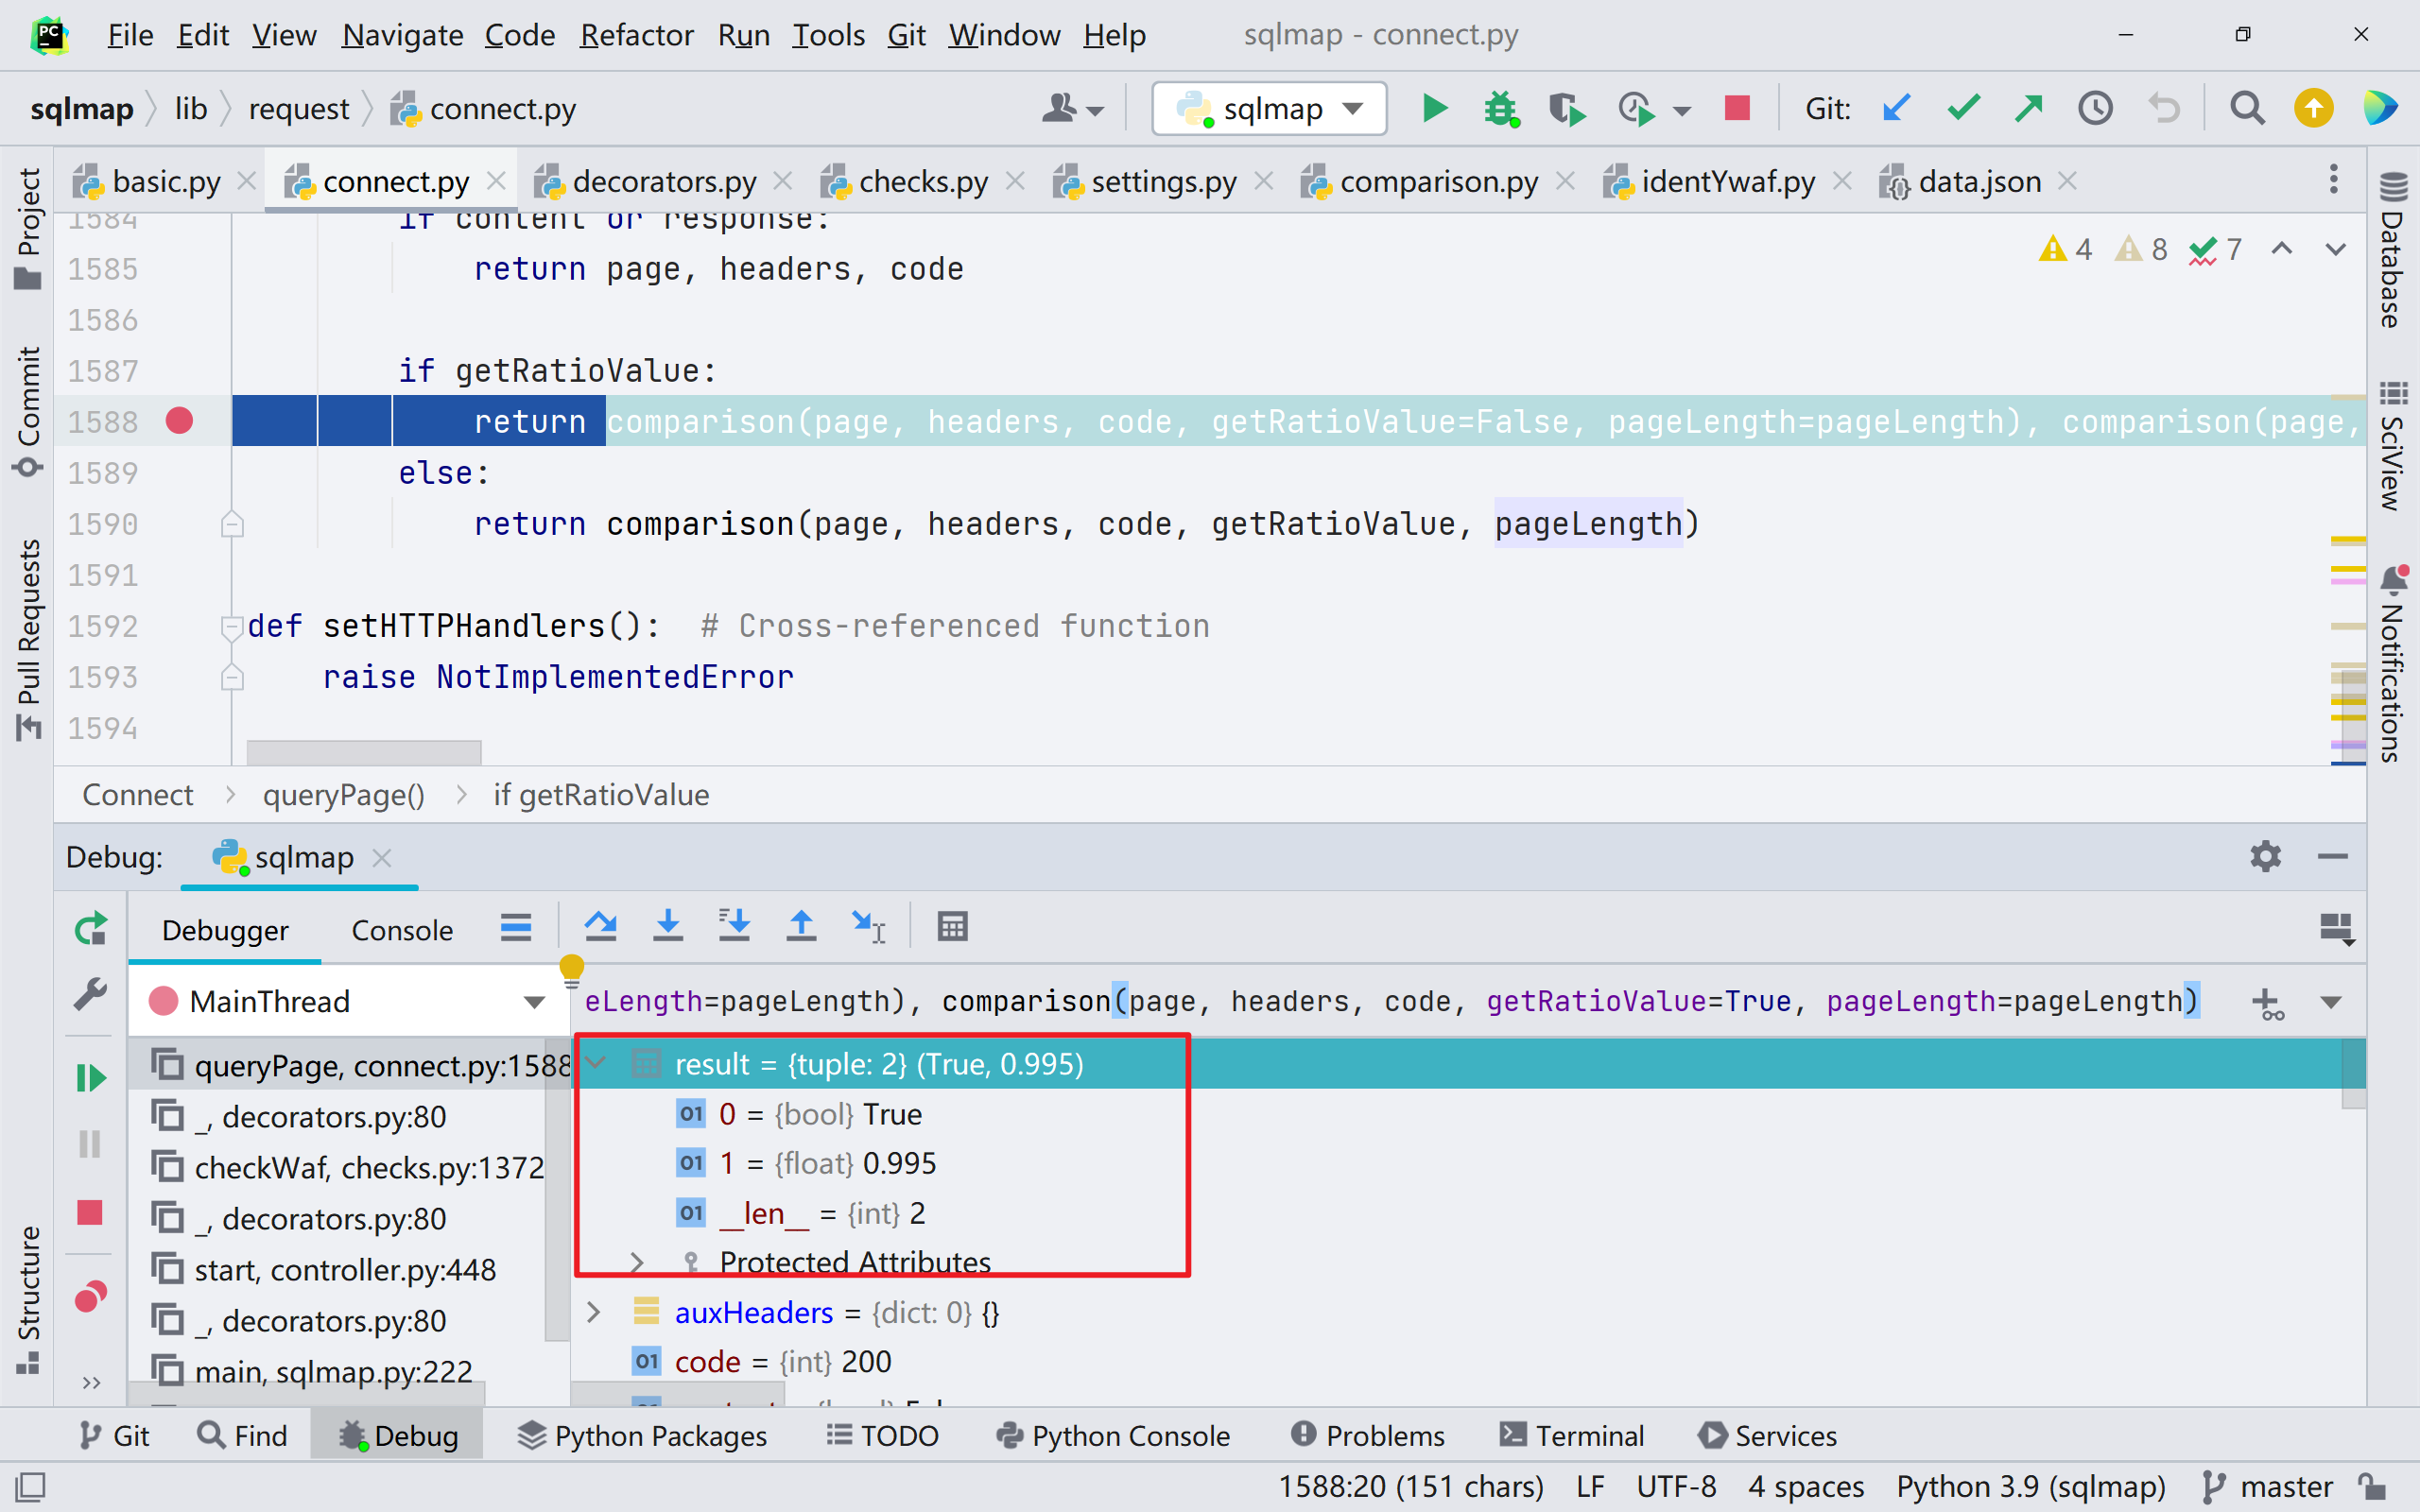2420x1512 pixels.
Task: Step over in the debugger toolbar
Action: point(600,927)
